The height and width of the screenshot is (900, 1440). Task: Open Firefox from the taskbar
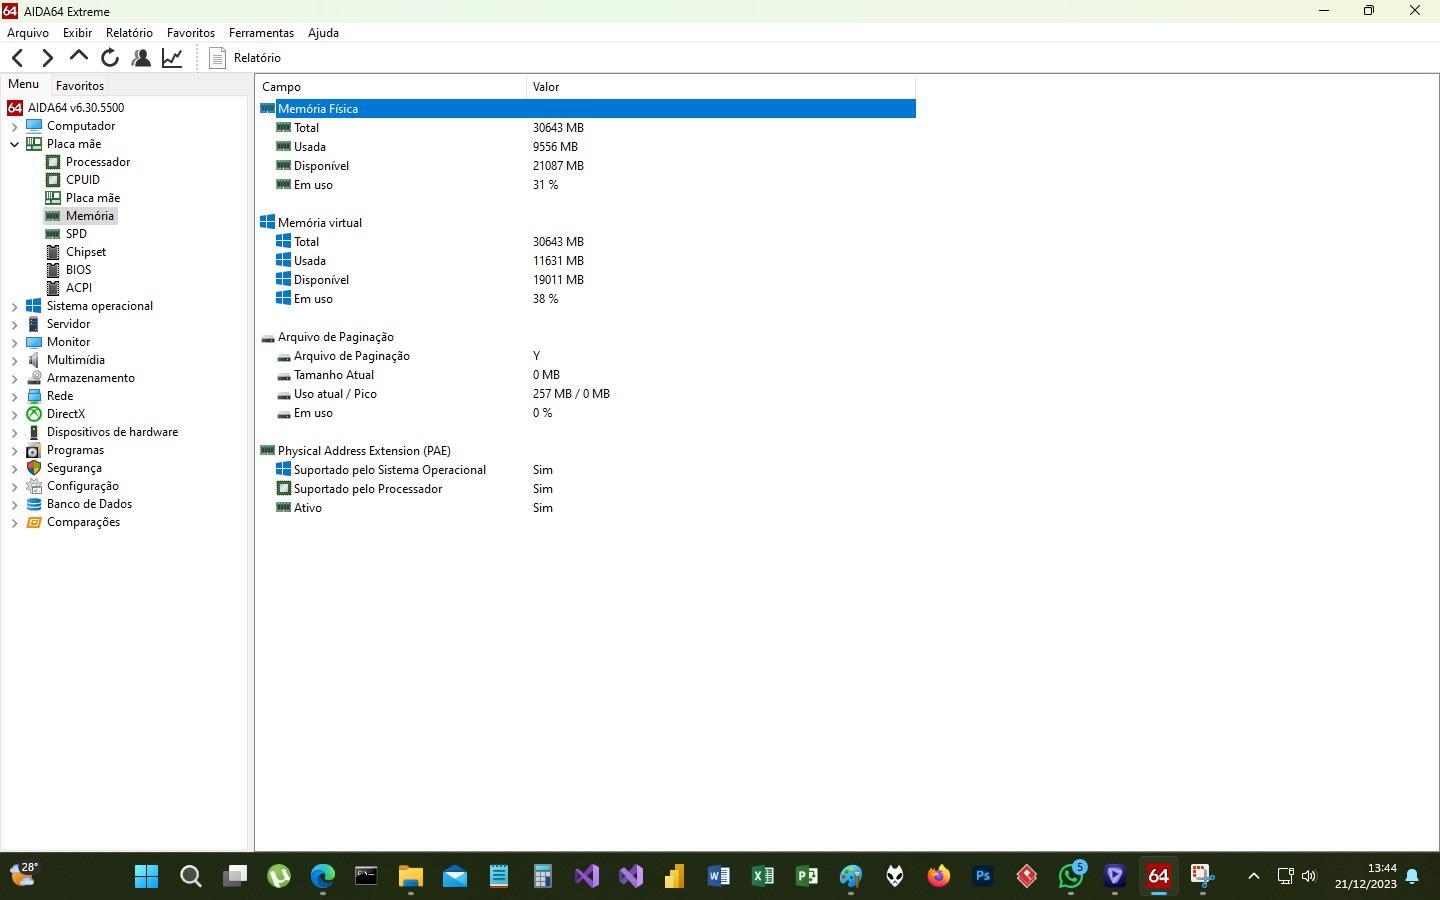[x=939, y=877]
